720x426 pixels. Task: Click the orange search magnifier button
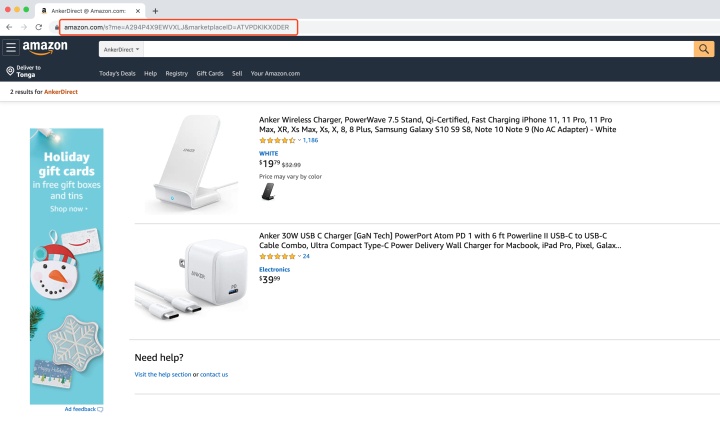(703, 49)
